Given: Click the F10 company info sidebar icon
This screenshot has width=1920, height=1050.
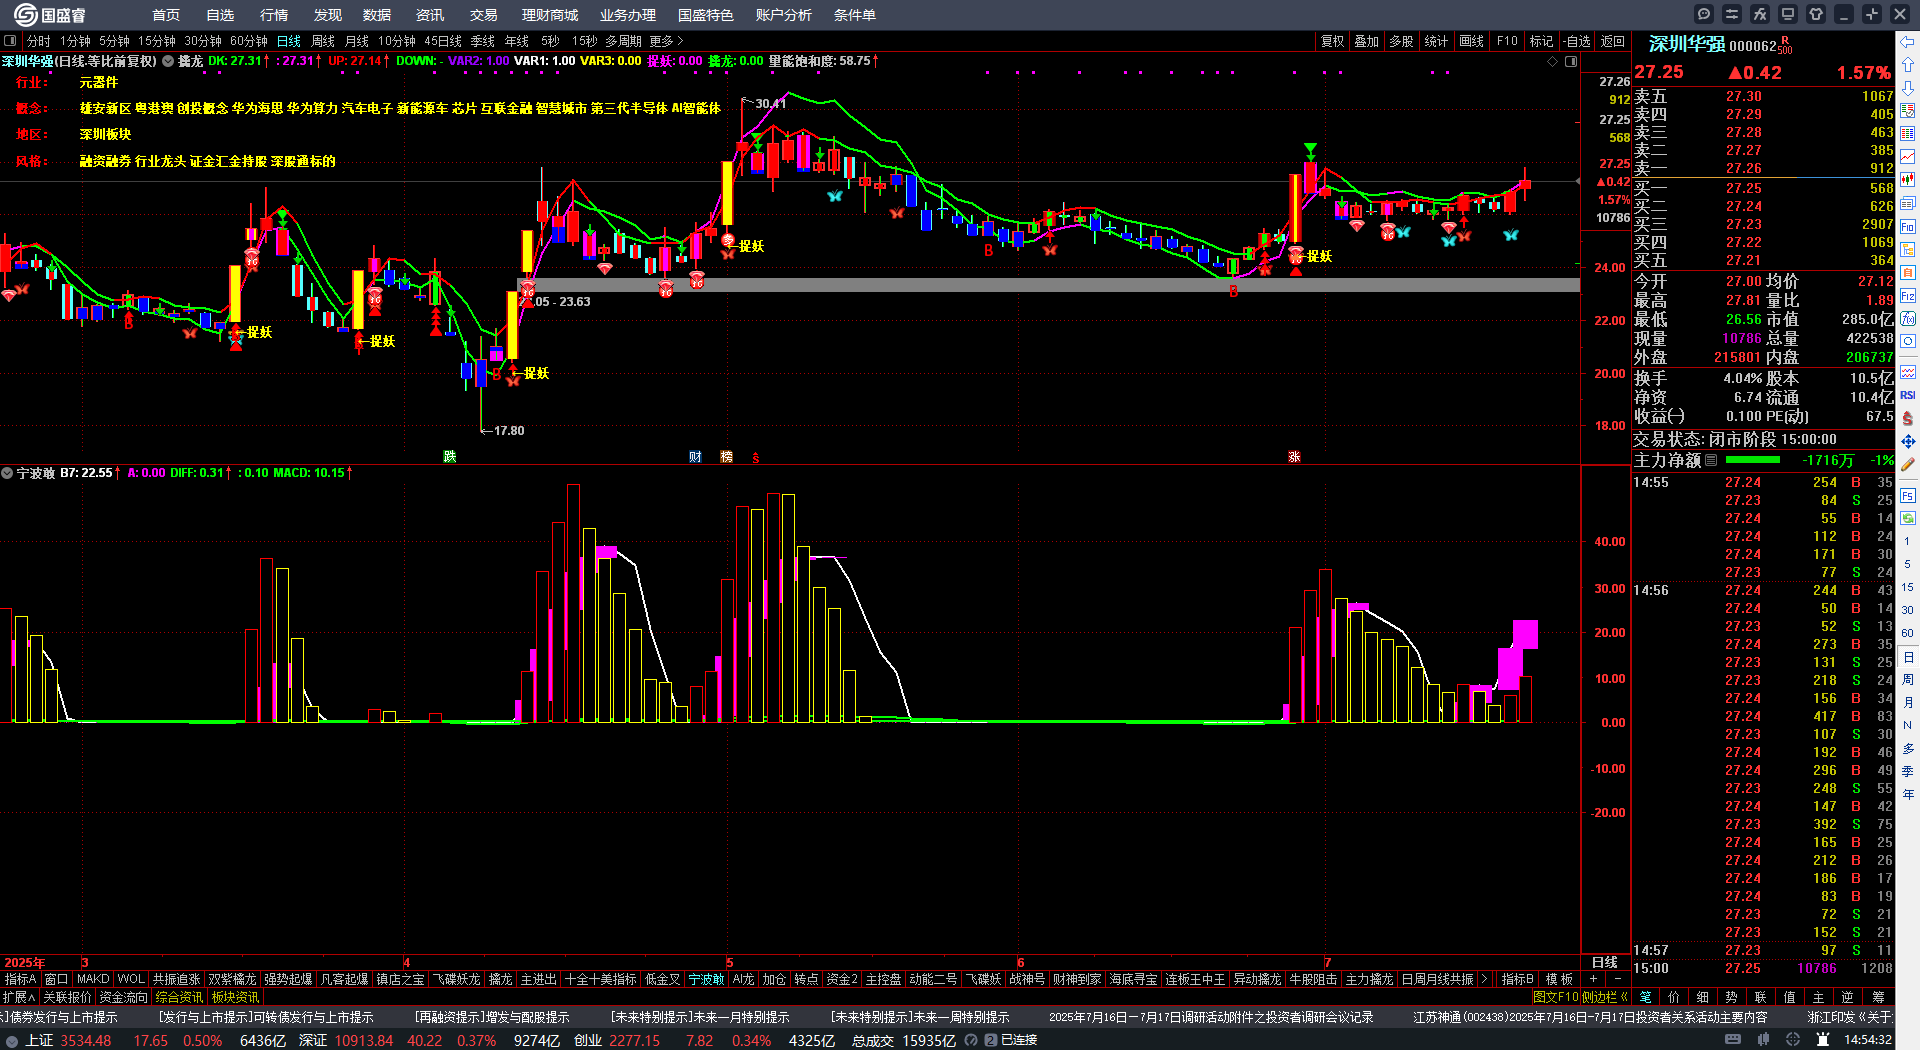Looking at the screenshot, I should tap(1908, 227).
